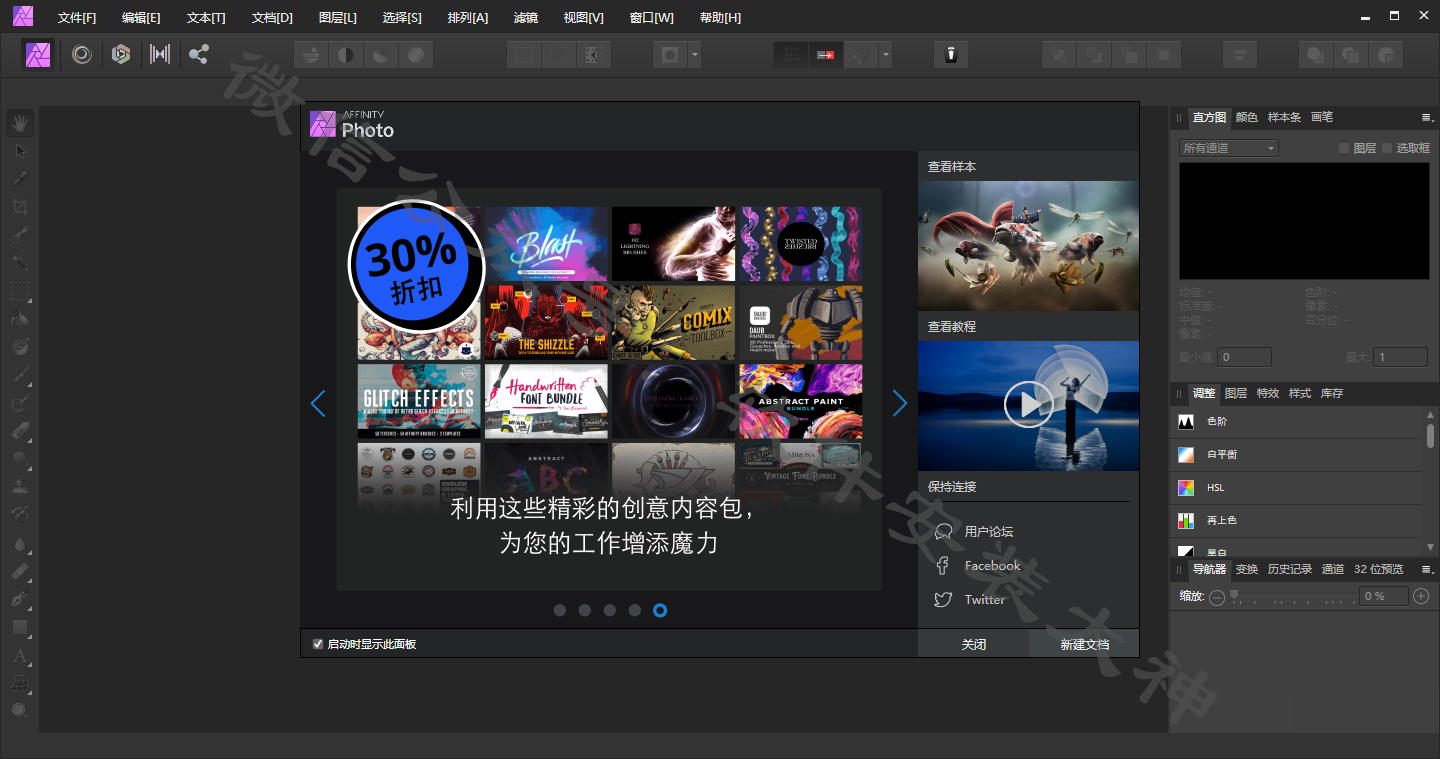Image resolution: width=1440 pixels, height=759 pixels.
Task: Select the Selection Brush tool
Action: (x=20, y=236)
